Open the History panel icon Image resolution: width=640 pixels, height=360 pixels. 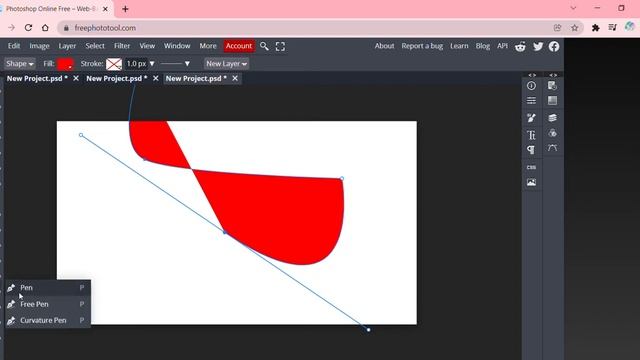click(x=552, y=86)
